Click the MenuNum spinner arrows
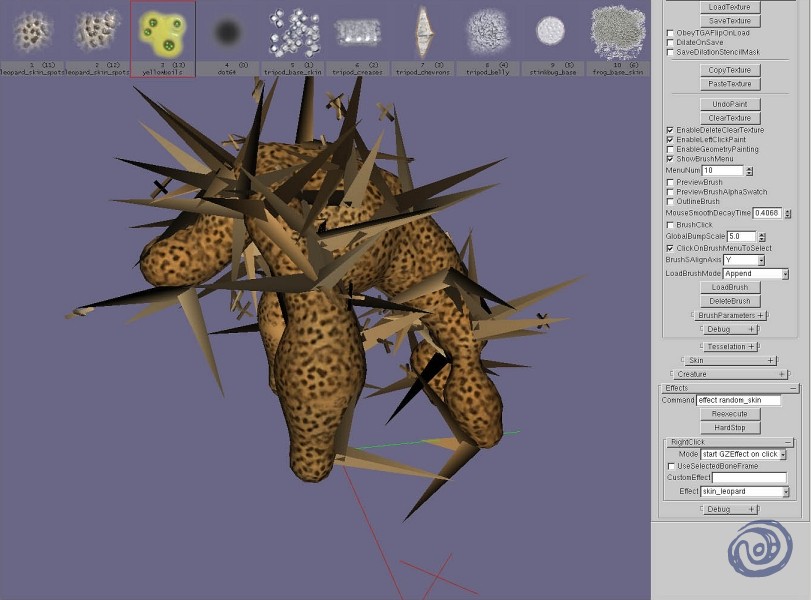Image resolution: width=811 pixels, height=600 pixels. click(x=749, y=171)
